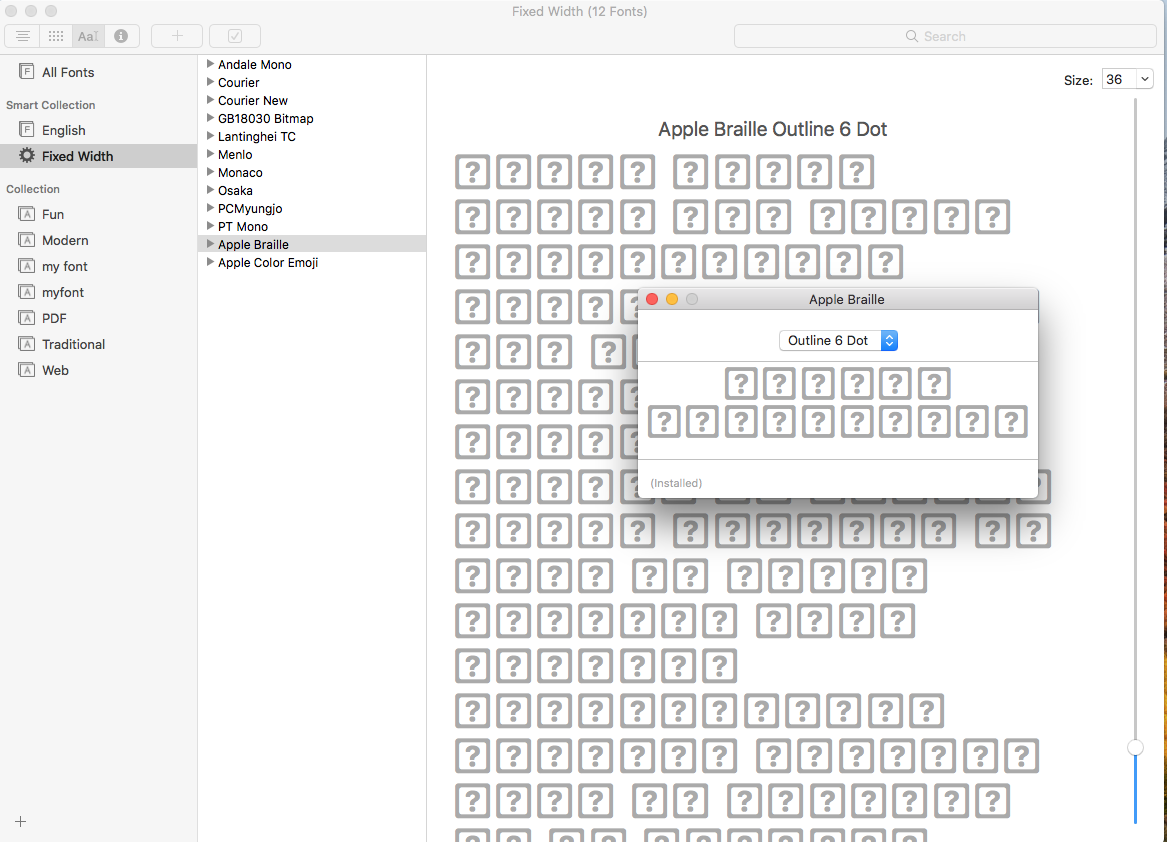Select the Apple Color Emoji row
This screenshot has height=842, width=1167.
(x=312, y=263)
